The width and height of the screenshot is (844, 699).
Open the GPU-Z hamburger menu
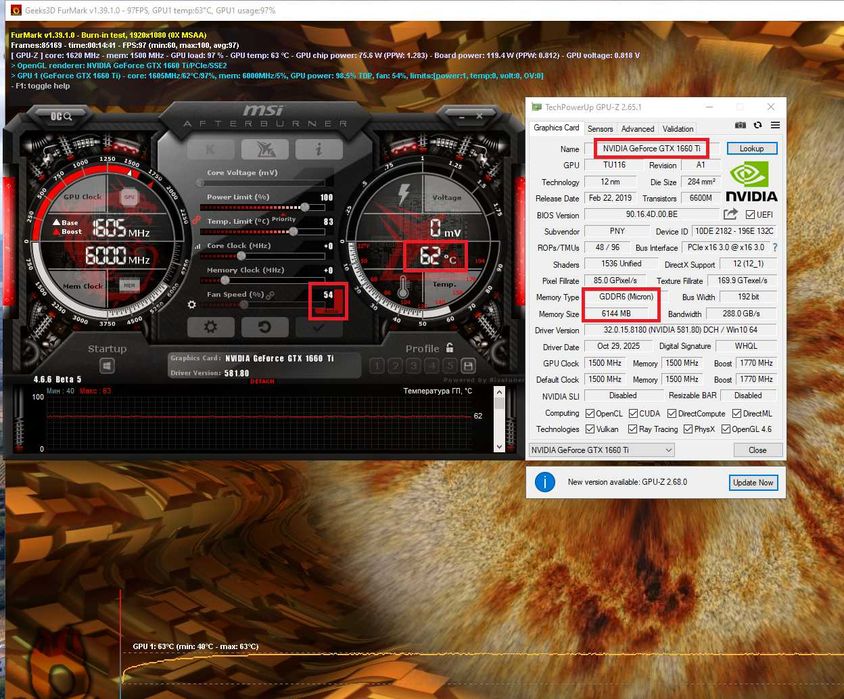click(775, 125)
